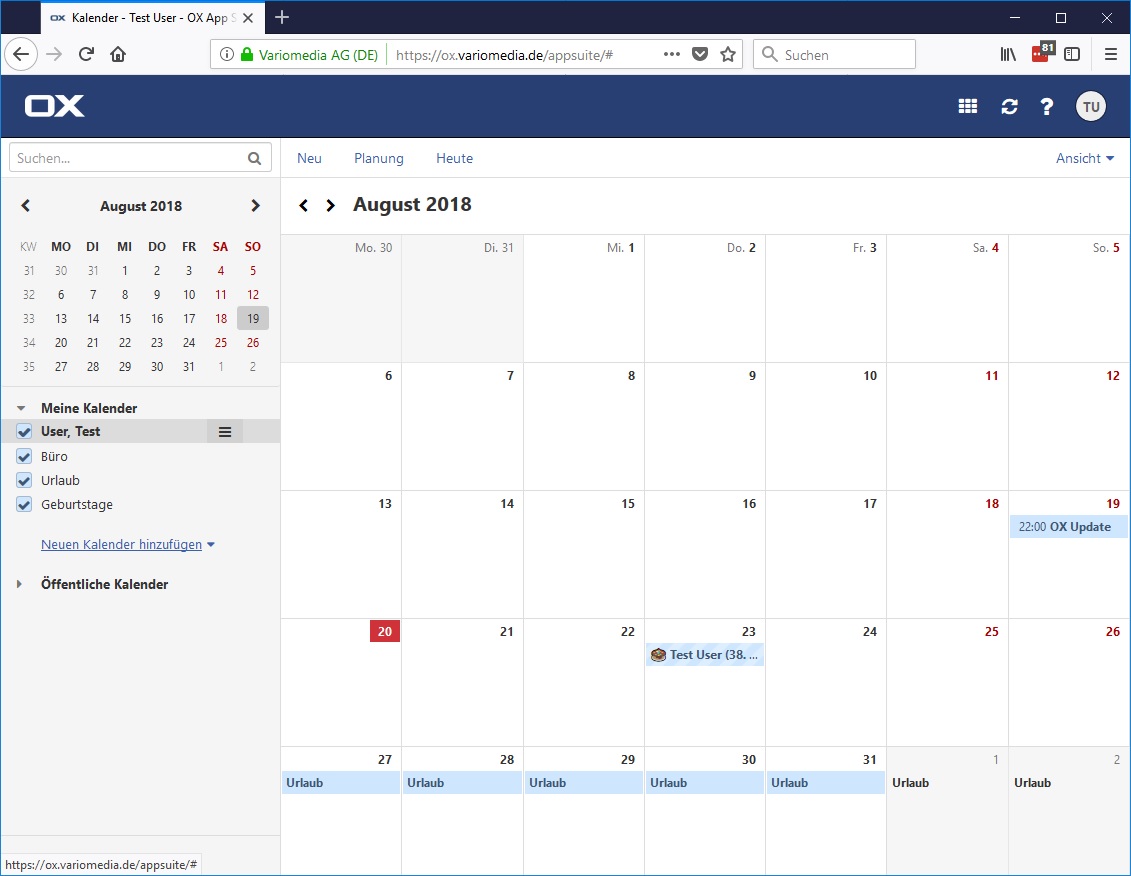The width and height of the screenshot is (1131, 876).
Task: Click Neu to create an appointment
Action: point(309,158)
